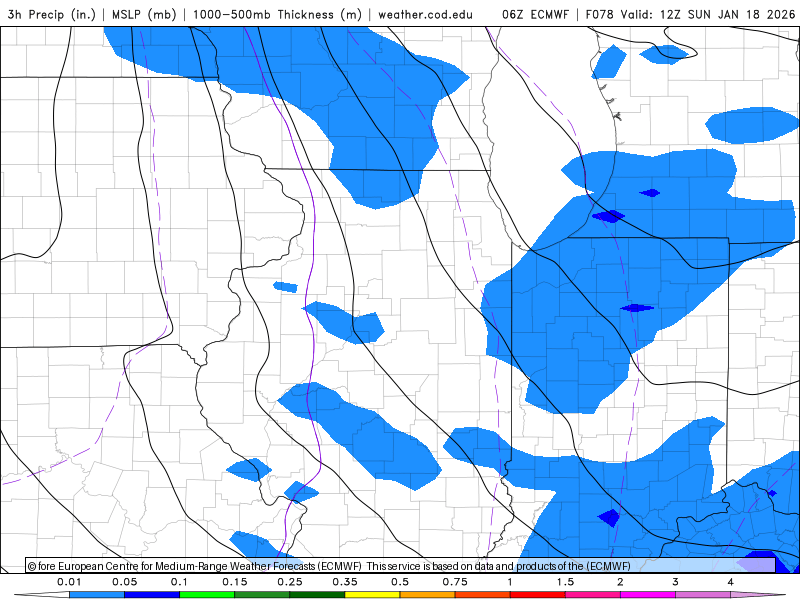Click the red 1–1.5 legend swatch
This screenshot has width=800, height=600.
click(538, 595)
